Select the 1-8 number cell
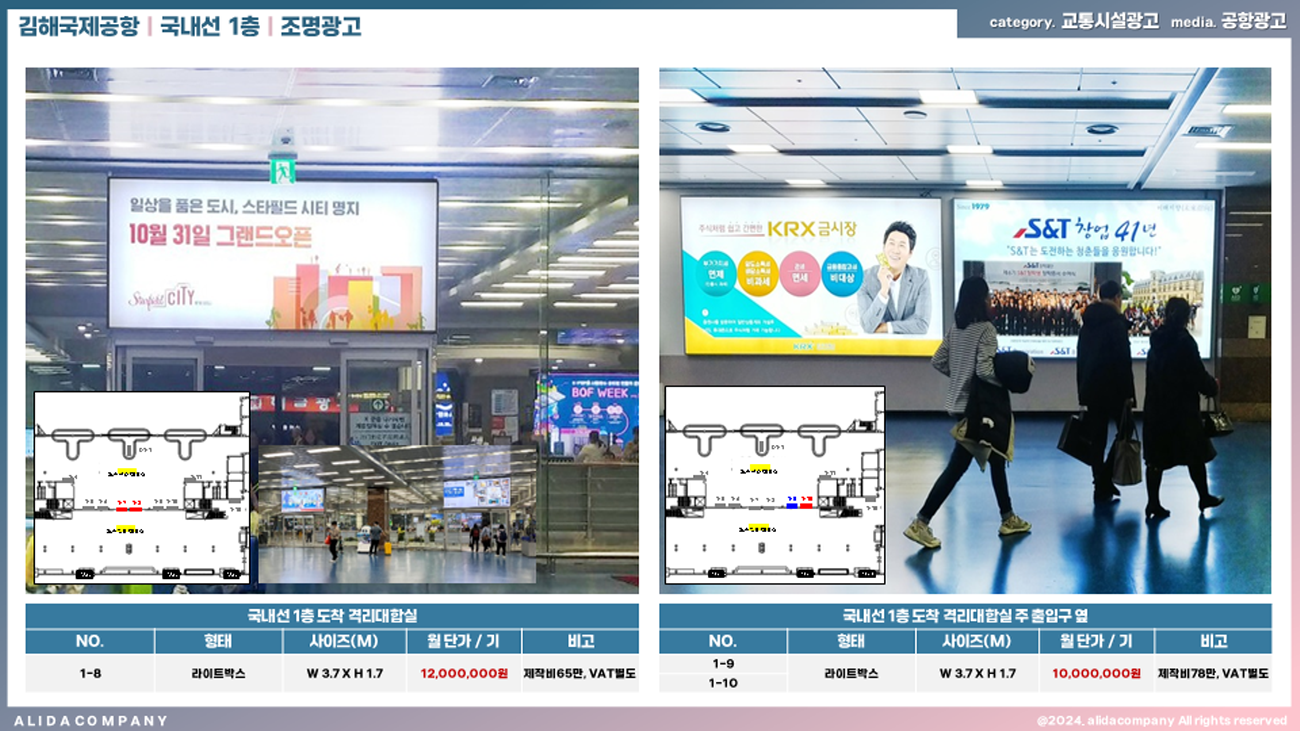The height and width of the screenshot is (731, 1300). click(x=90, y=673)
